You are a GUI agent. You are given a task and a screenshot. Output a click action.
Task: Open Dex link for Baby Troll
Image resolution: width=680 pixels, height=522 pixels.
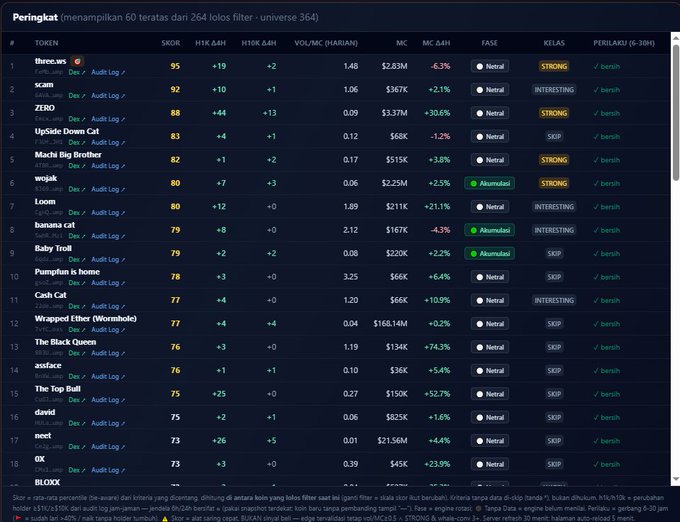77,260
